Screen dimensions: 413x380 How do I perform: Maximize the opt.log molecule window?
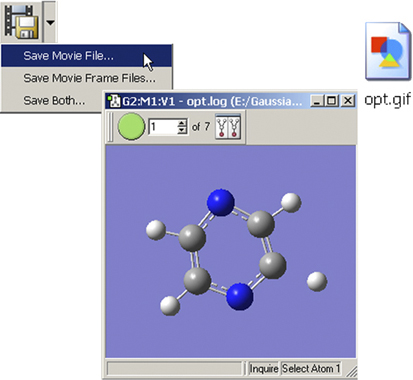332,101
